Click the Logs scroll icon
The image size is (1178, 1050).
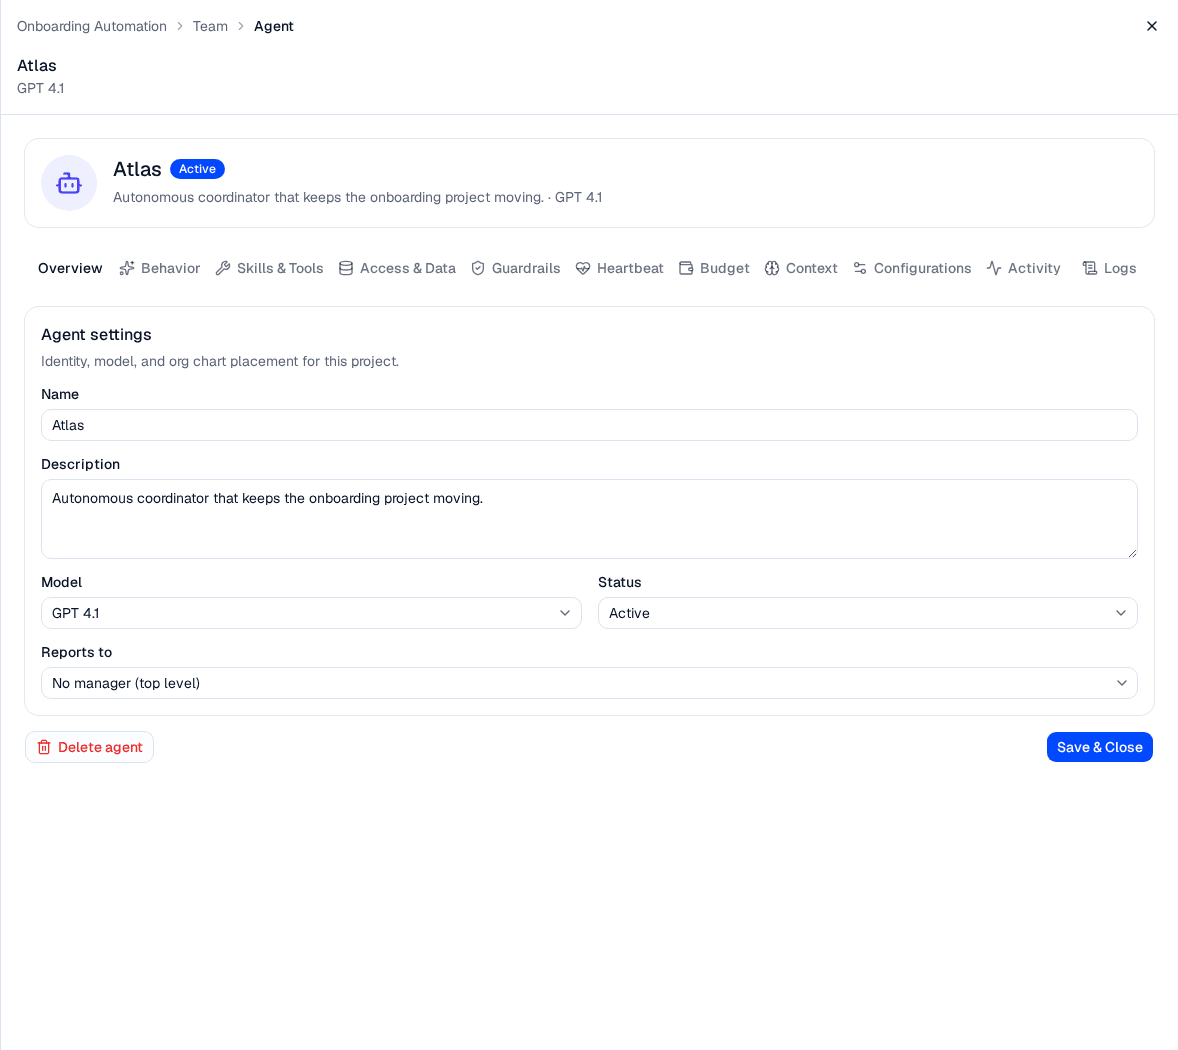click(1089, 268)
